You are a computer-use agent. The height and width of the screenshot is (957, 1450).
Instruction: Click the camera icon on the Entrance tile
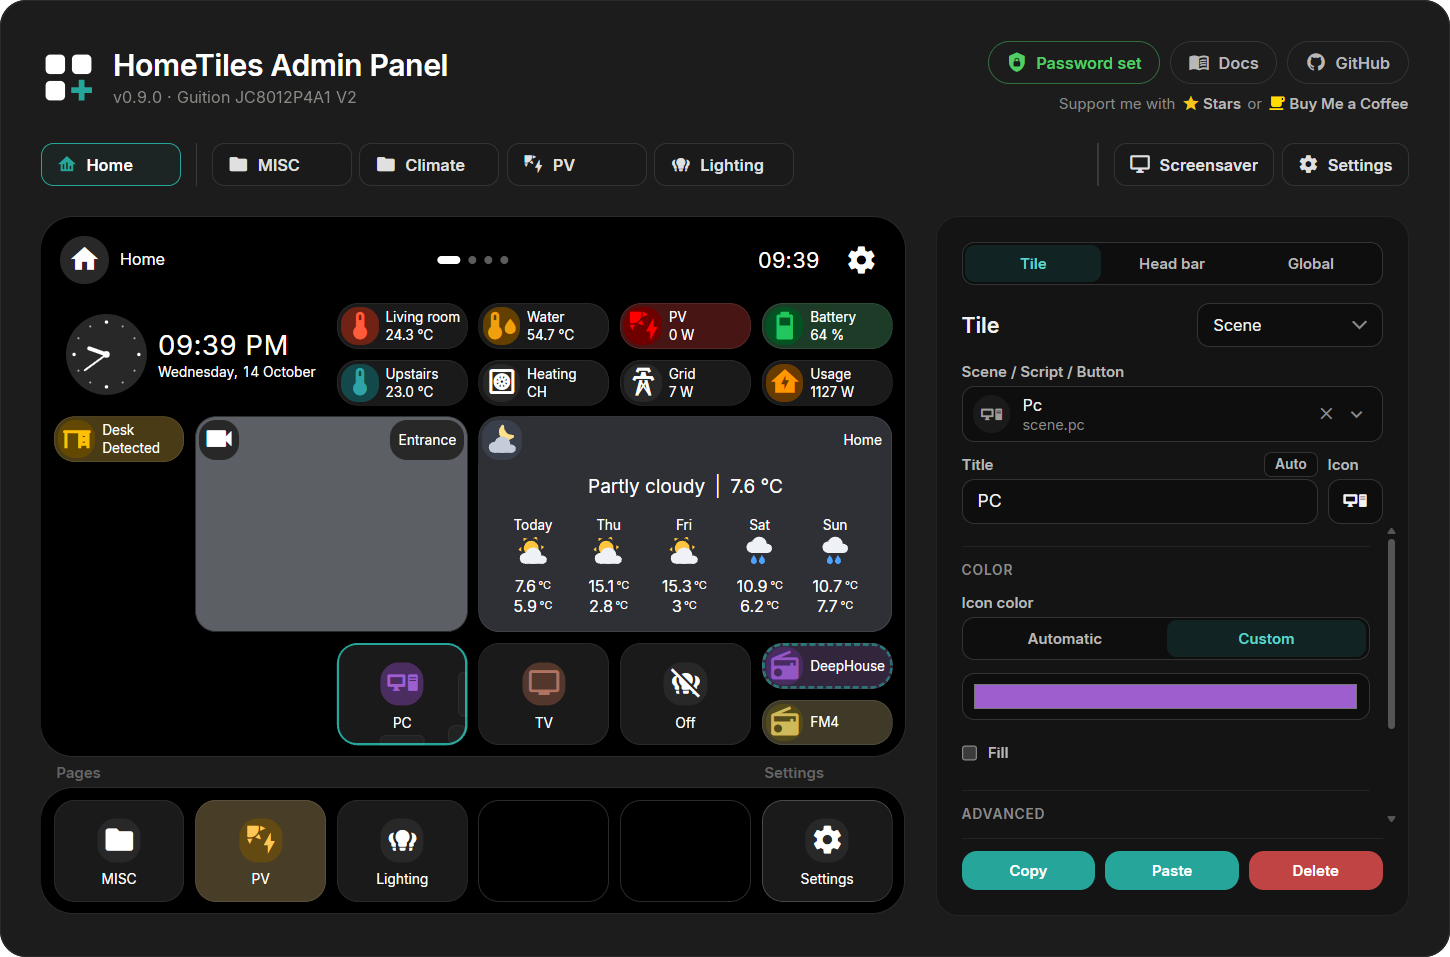tap(219, 439)
